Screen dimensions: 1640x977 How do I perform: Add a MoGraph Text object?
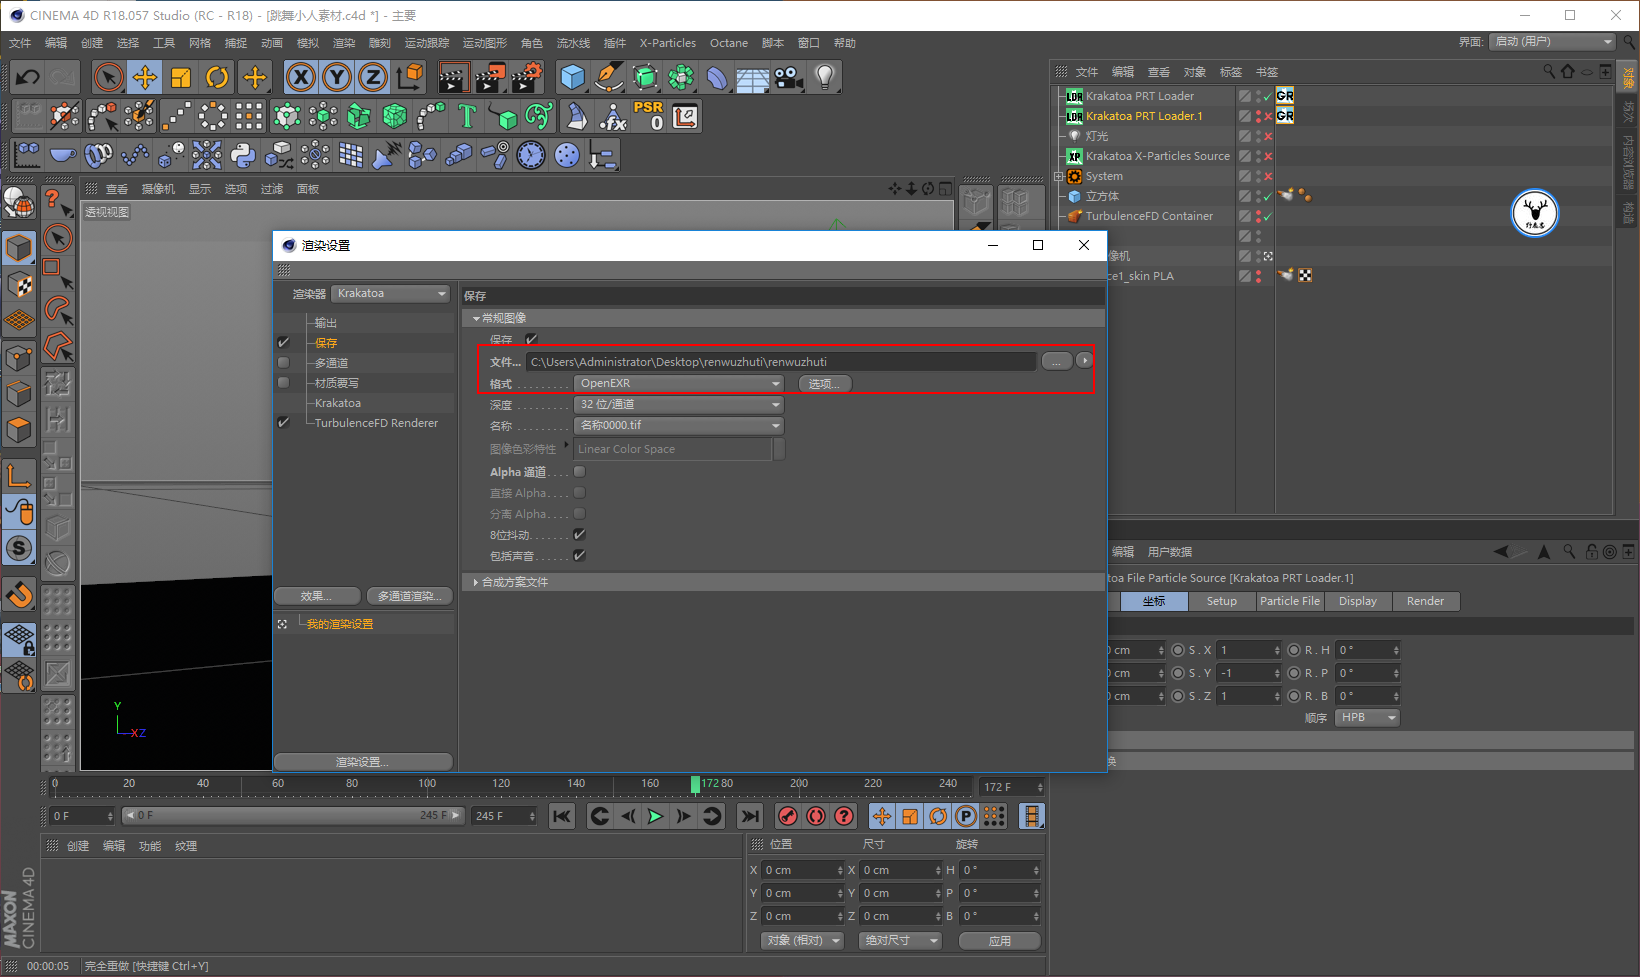click(x=467, y=116)
